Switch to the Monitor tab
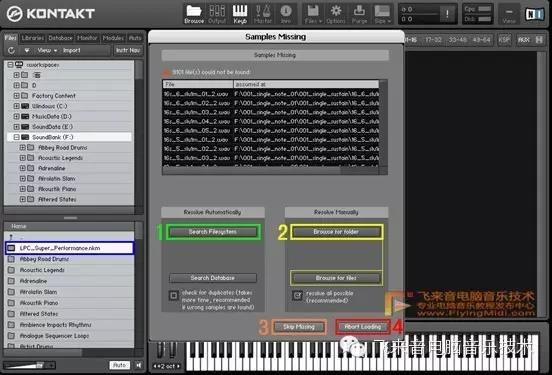 pos(87,38)
